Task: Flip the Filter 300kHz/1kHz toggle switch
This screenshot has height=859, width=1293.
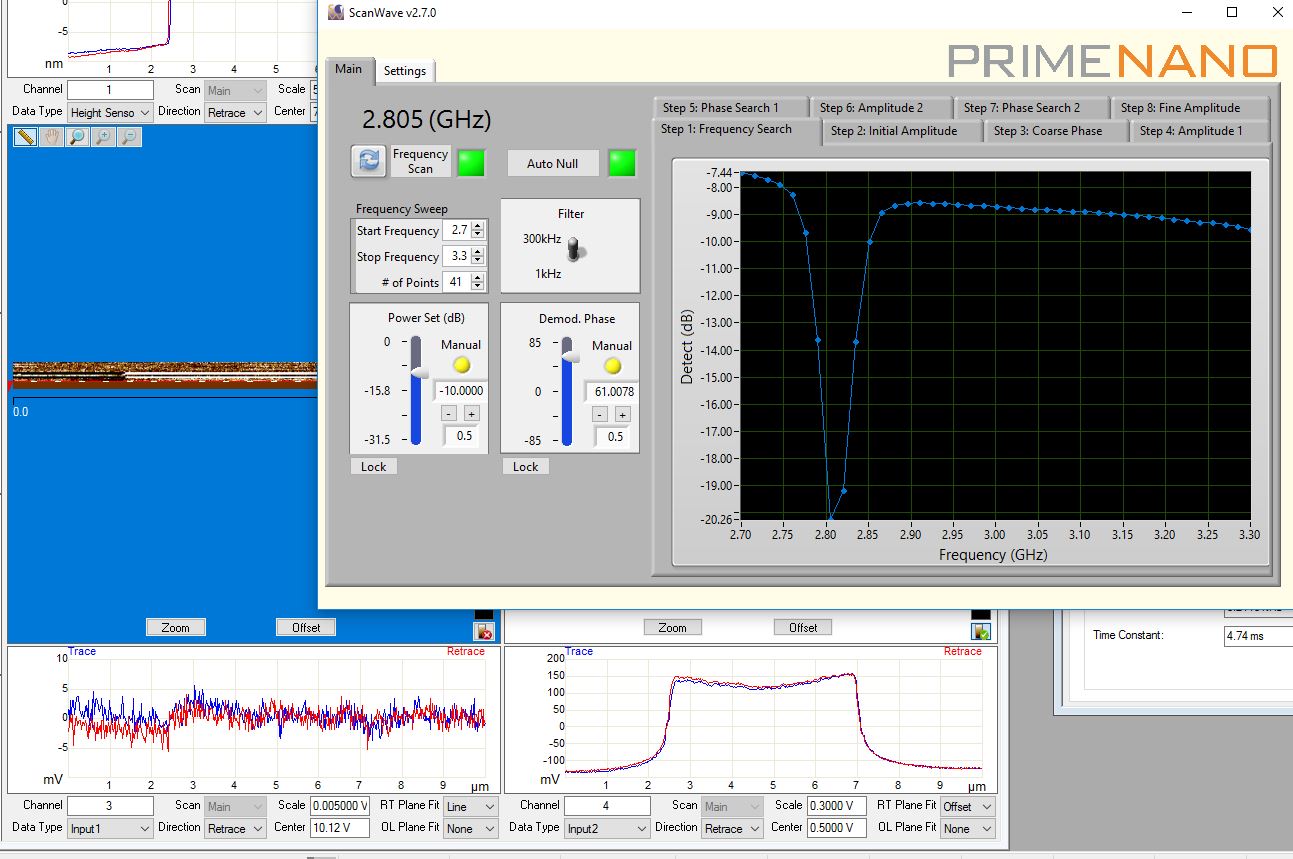Action: point(576,249)
